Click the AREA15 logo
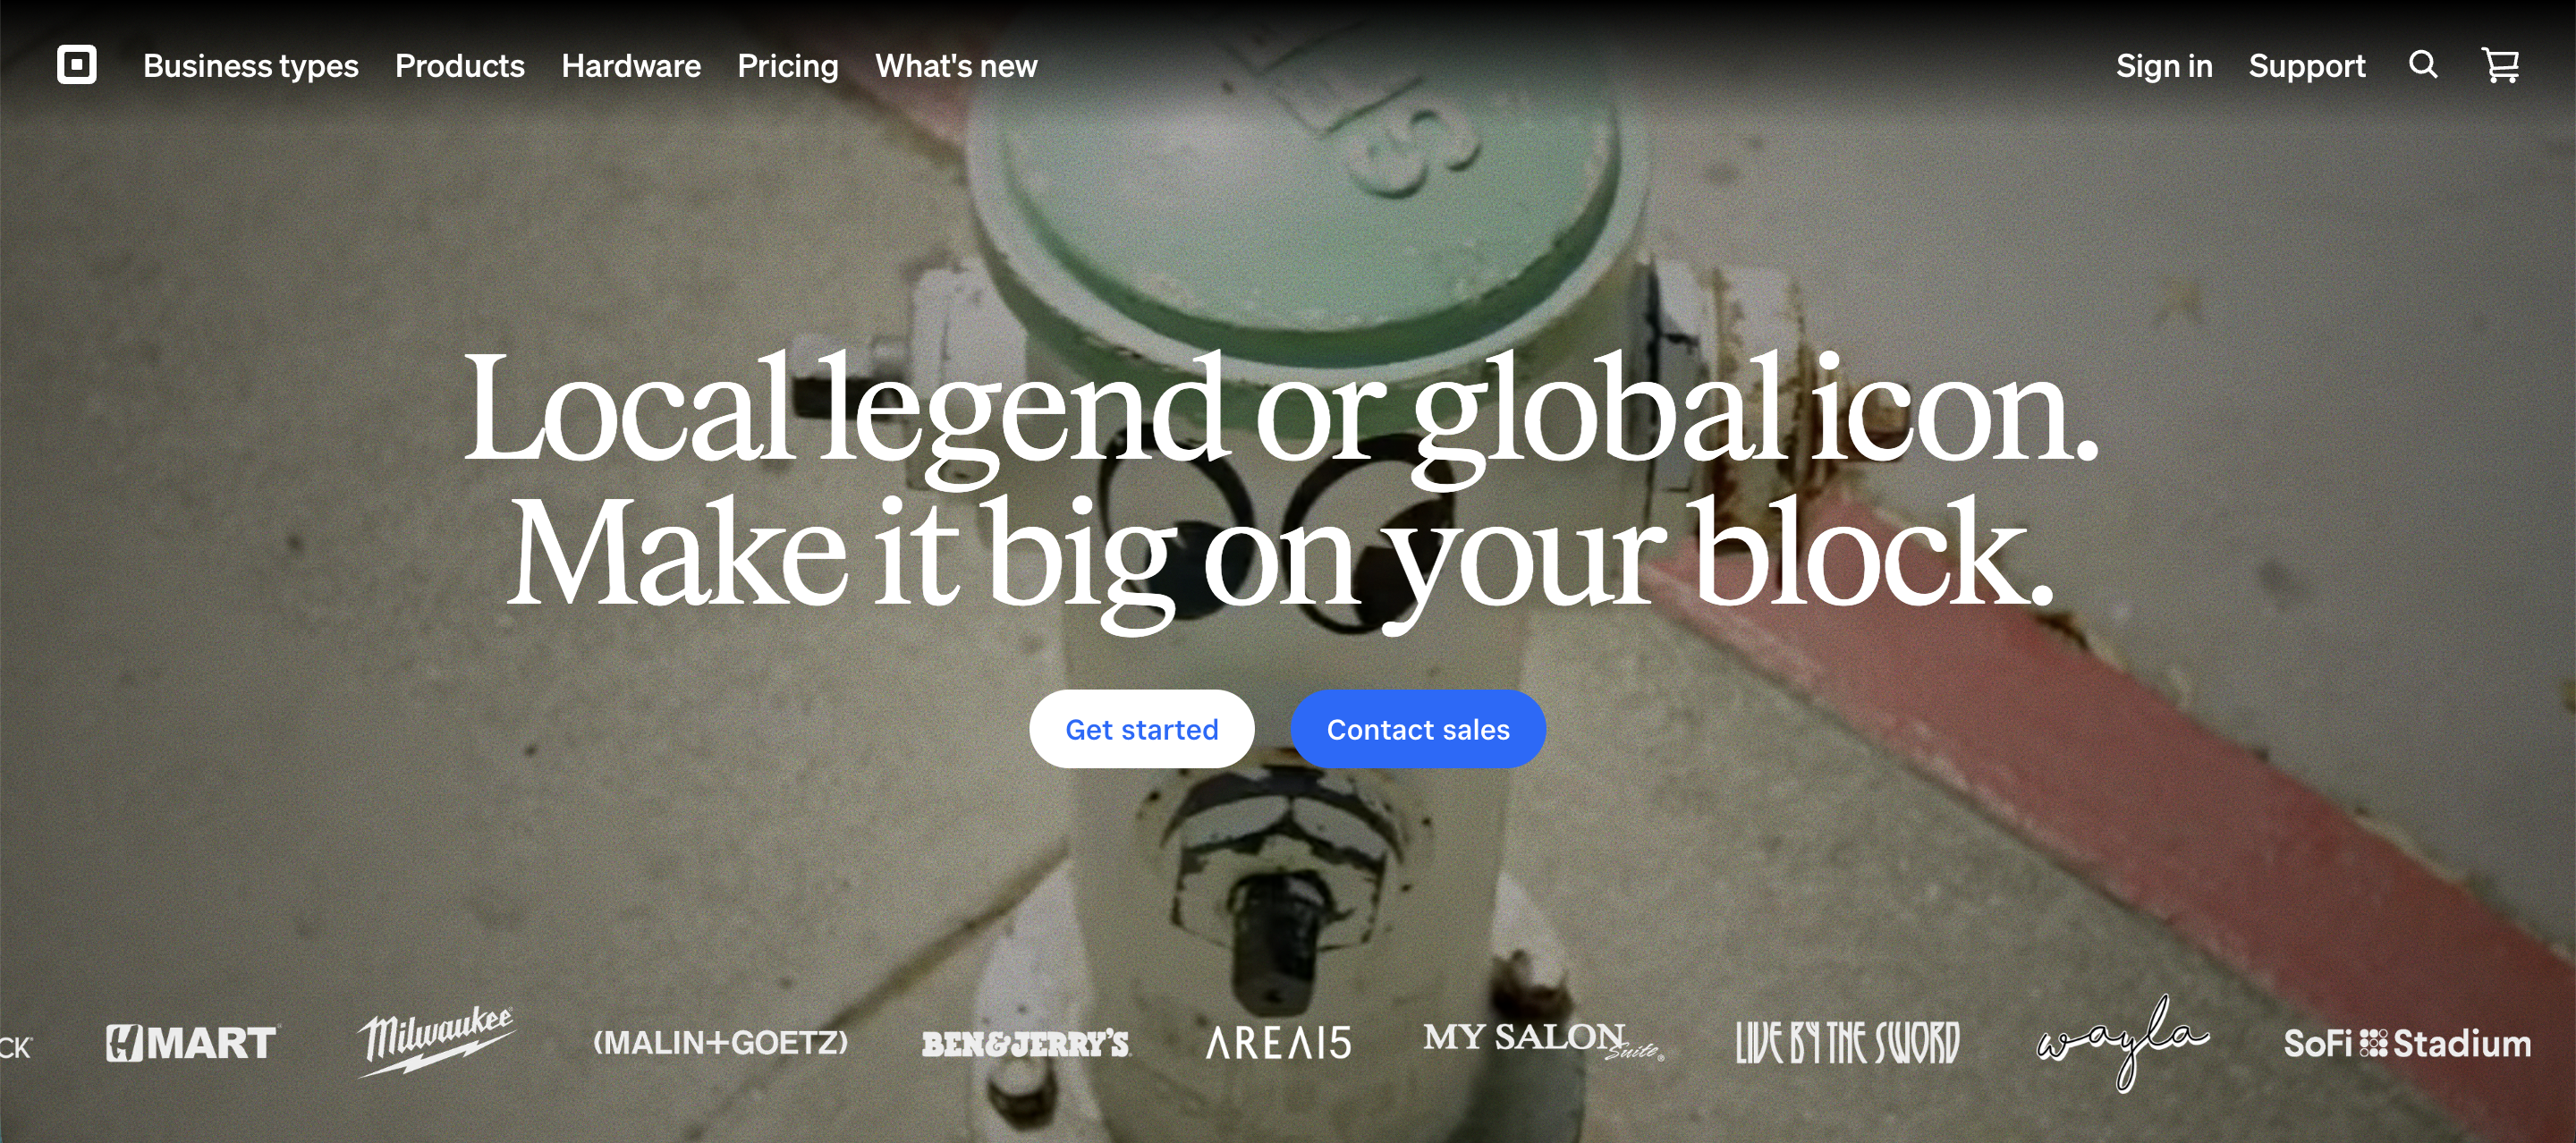The height and width of the screenshot is (1143, 2576). pos(1279,1043)
